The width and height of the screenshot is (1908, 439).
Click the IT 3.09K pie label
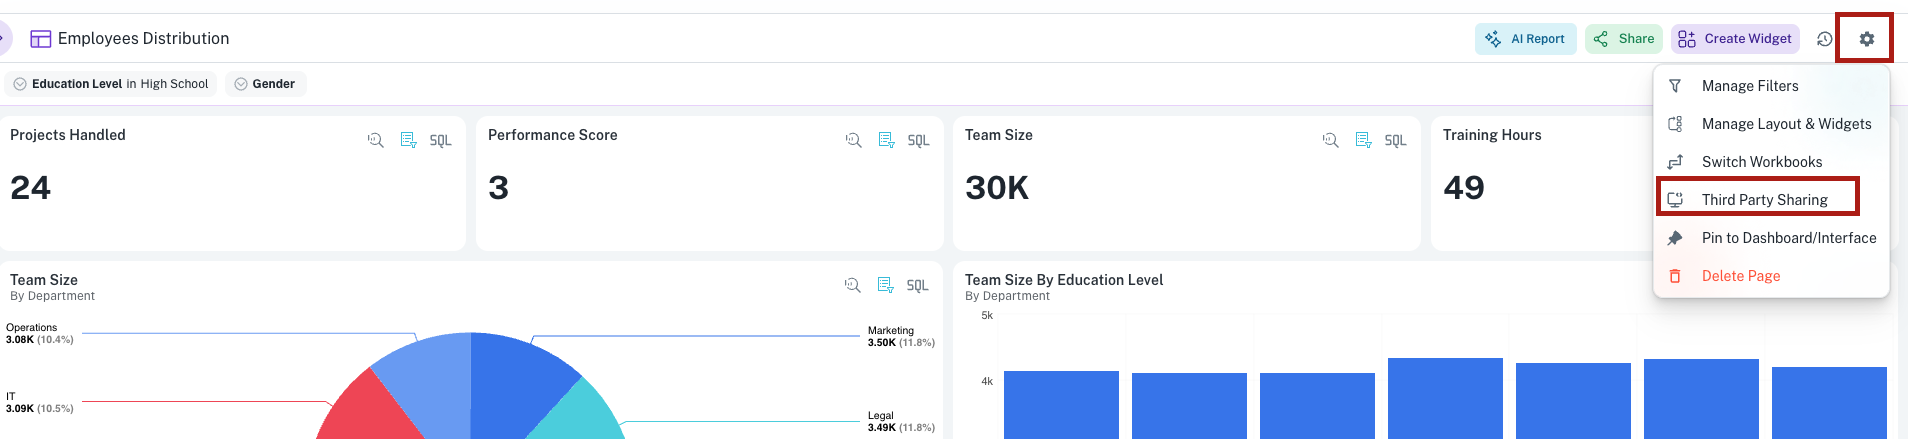[x=40, y=403]
